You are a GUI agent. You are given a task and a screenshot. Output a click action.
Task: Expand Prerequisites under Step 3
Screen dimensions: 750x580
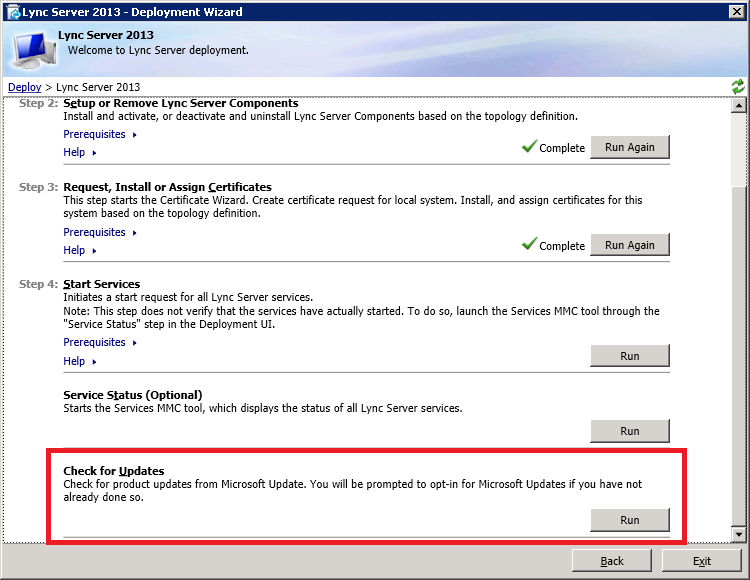[x=100, y=232]
